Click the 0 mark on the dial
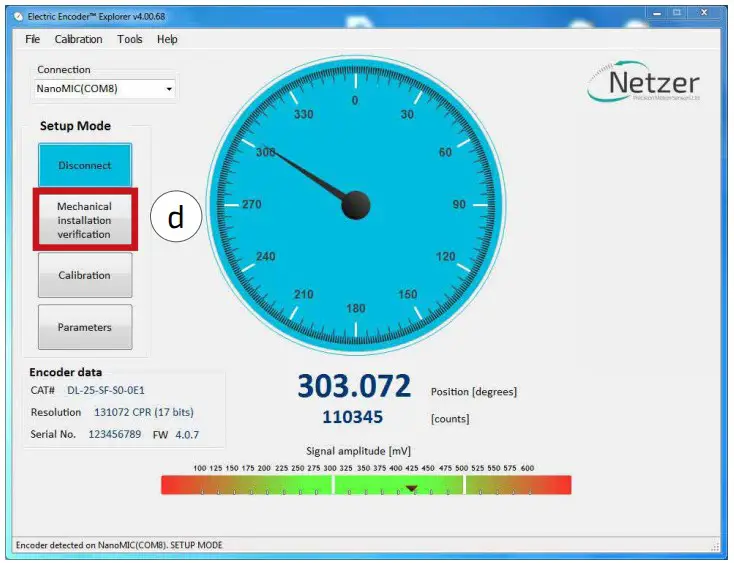 click(355, 101)
